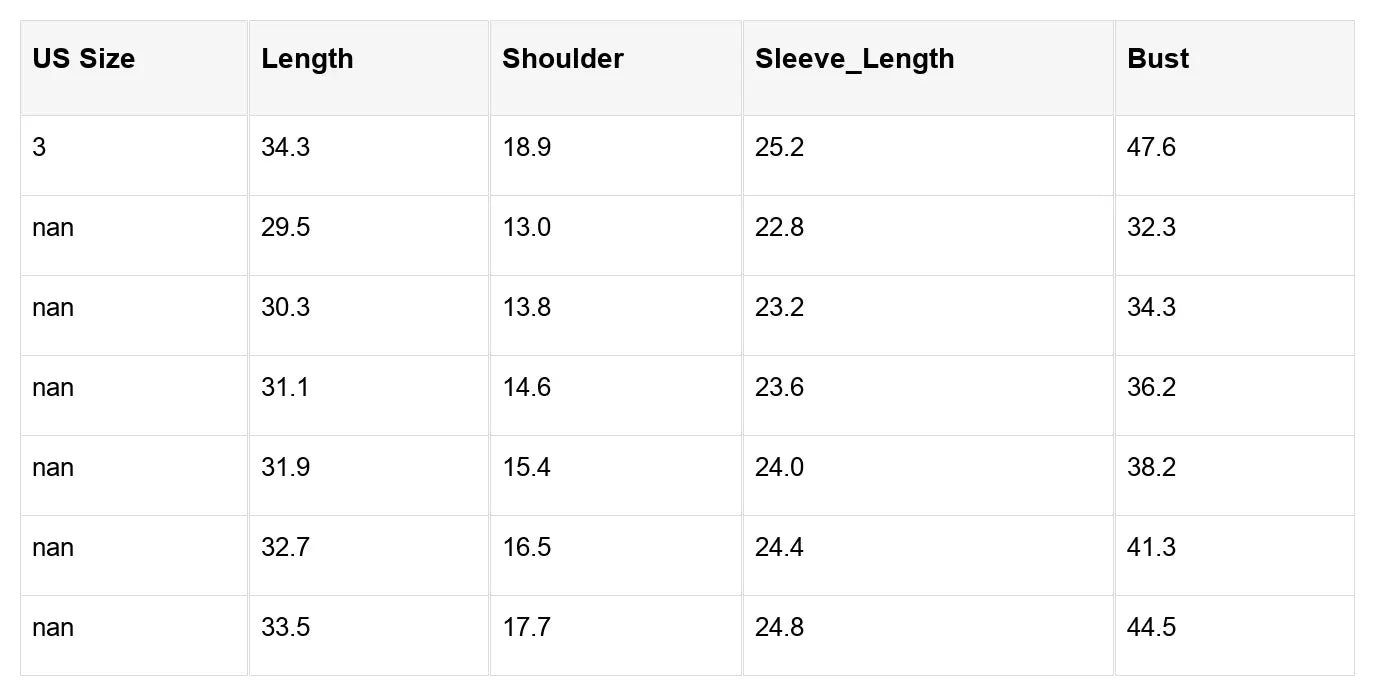
Task: Click the Shoulder value 13.0
Action: tap(527, 228)
